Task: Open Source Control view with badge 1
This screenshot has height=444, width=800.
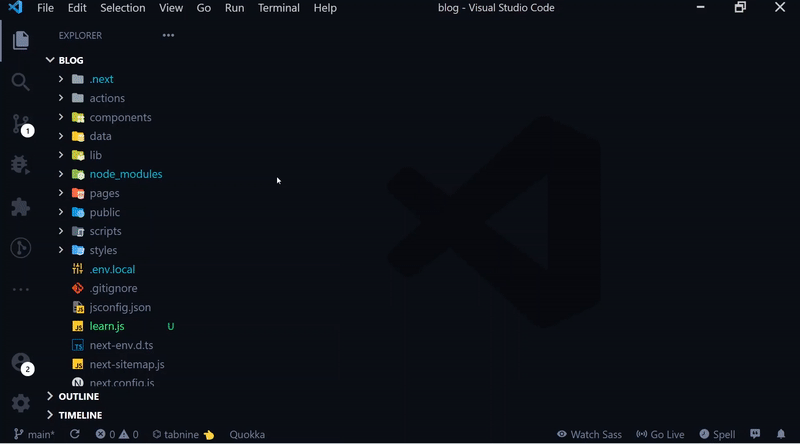Action: 21,125
